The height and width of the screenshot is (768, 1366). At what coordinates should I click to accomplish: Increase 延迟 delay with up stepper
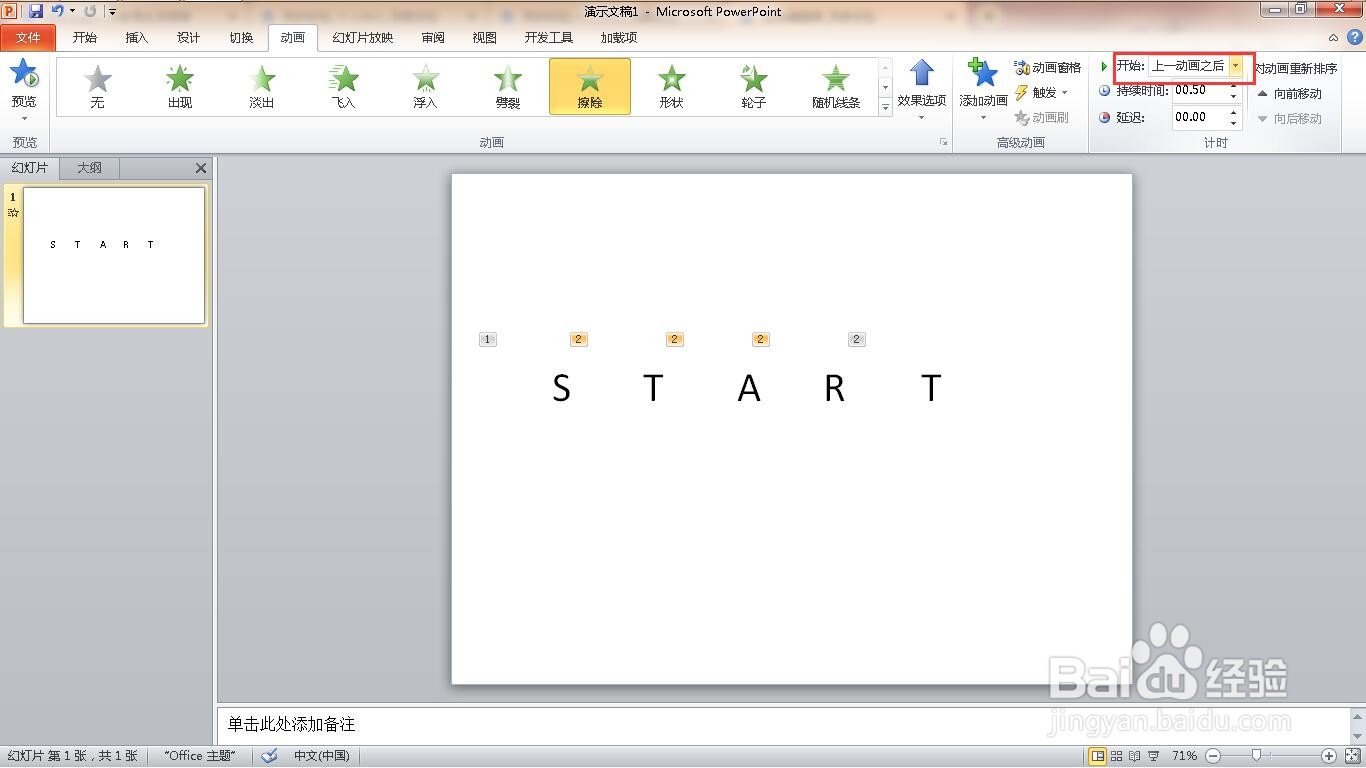click(x=1234, y=112)
